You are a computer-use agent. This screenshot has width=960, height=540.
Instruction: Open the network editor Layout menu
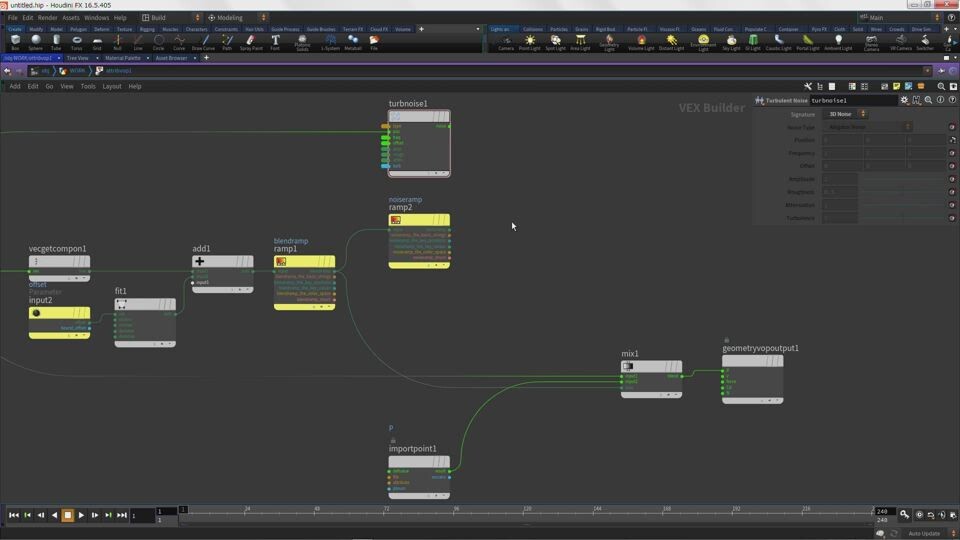[x=112, y=86]
